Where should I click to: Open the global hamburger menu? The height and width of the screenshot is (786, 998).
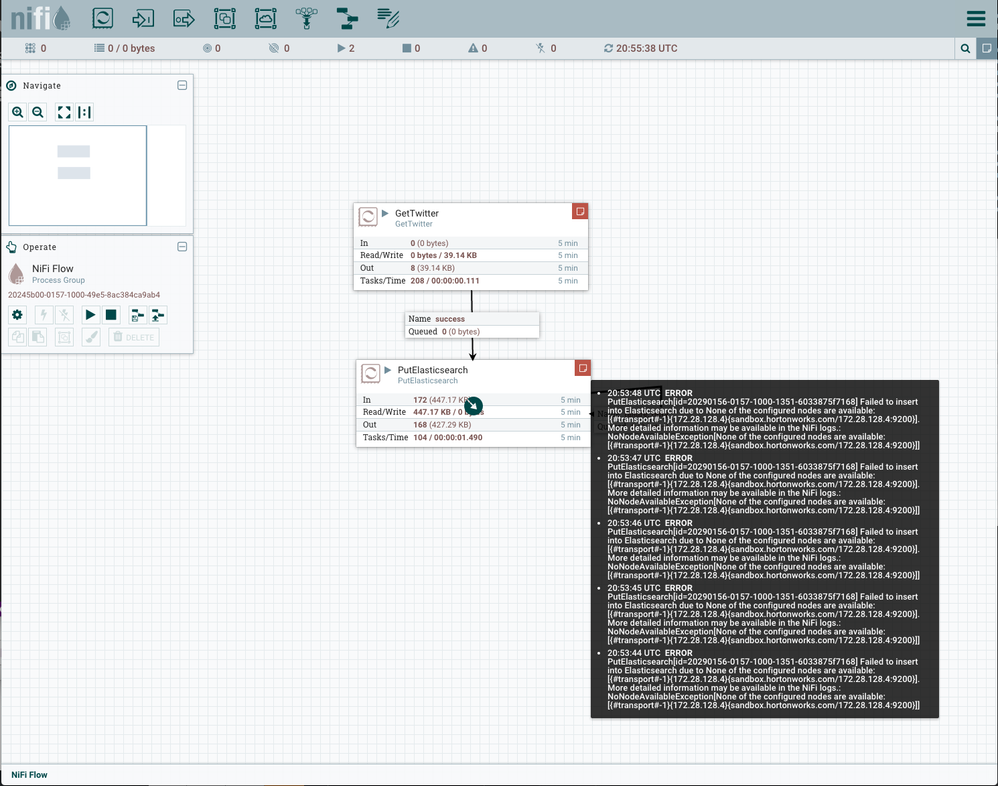point(977,17)
